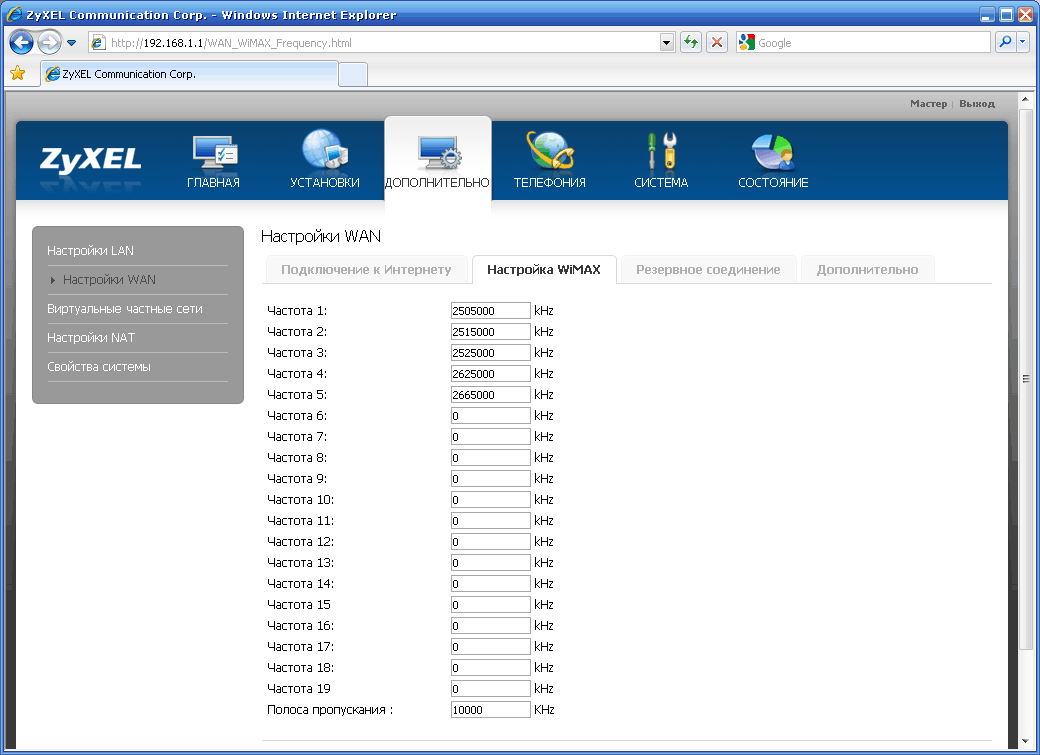This screenshot has height=755, width=1040.
Task: Open the СОСТОЯНИЕ status icon
Action: [x=773, y=153]
